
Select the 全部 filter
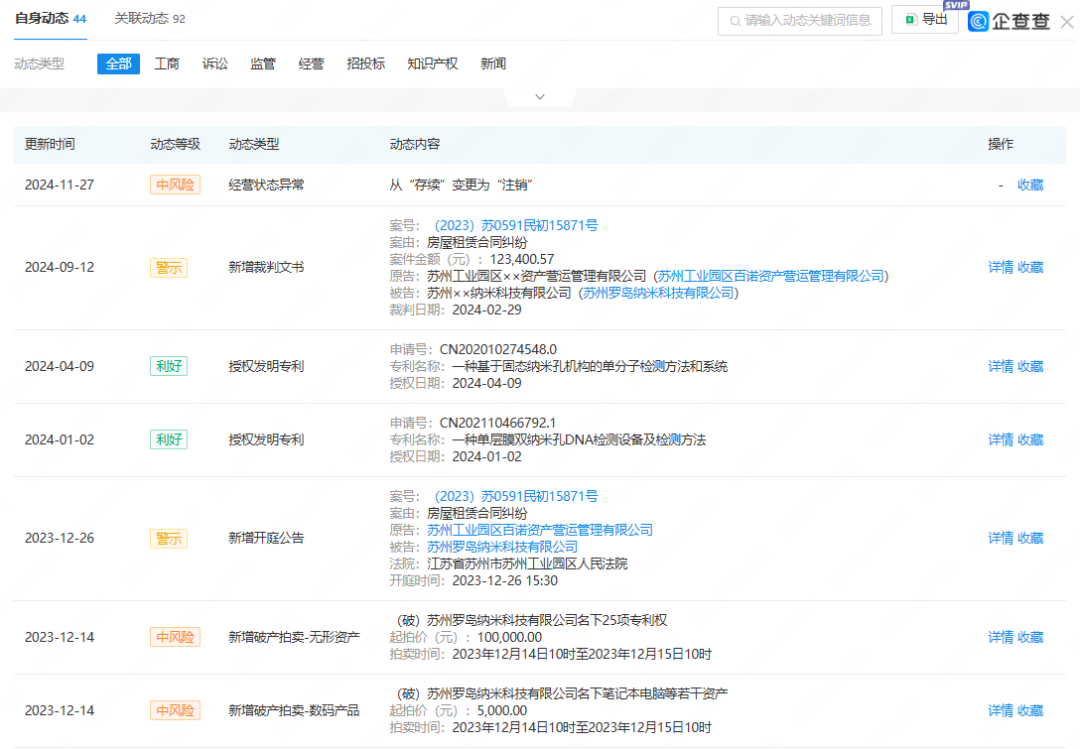click(118, 63)
